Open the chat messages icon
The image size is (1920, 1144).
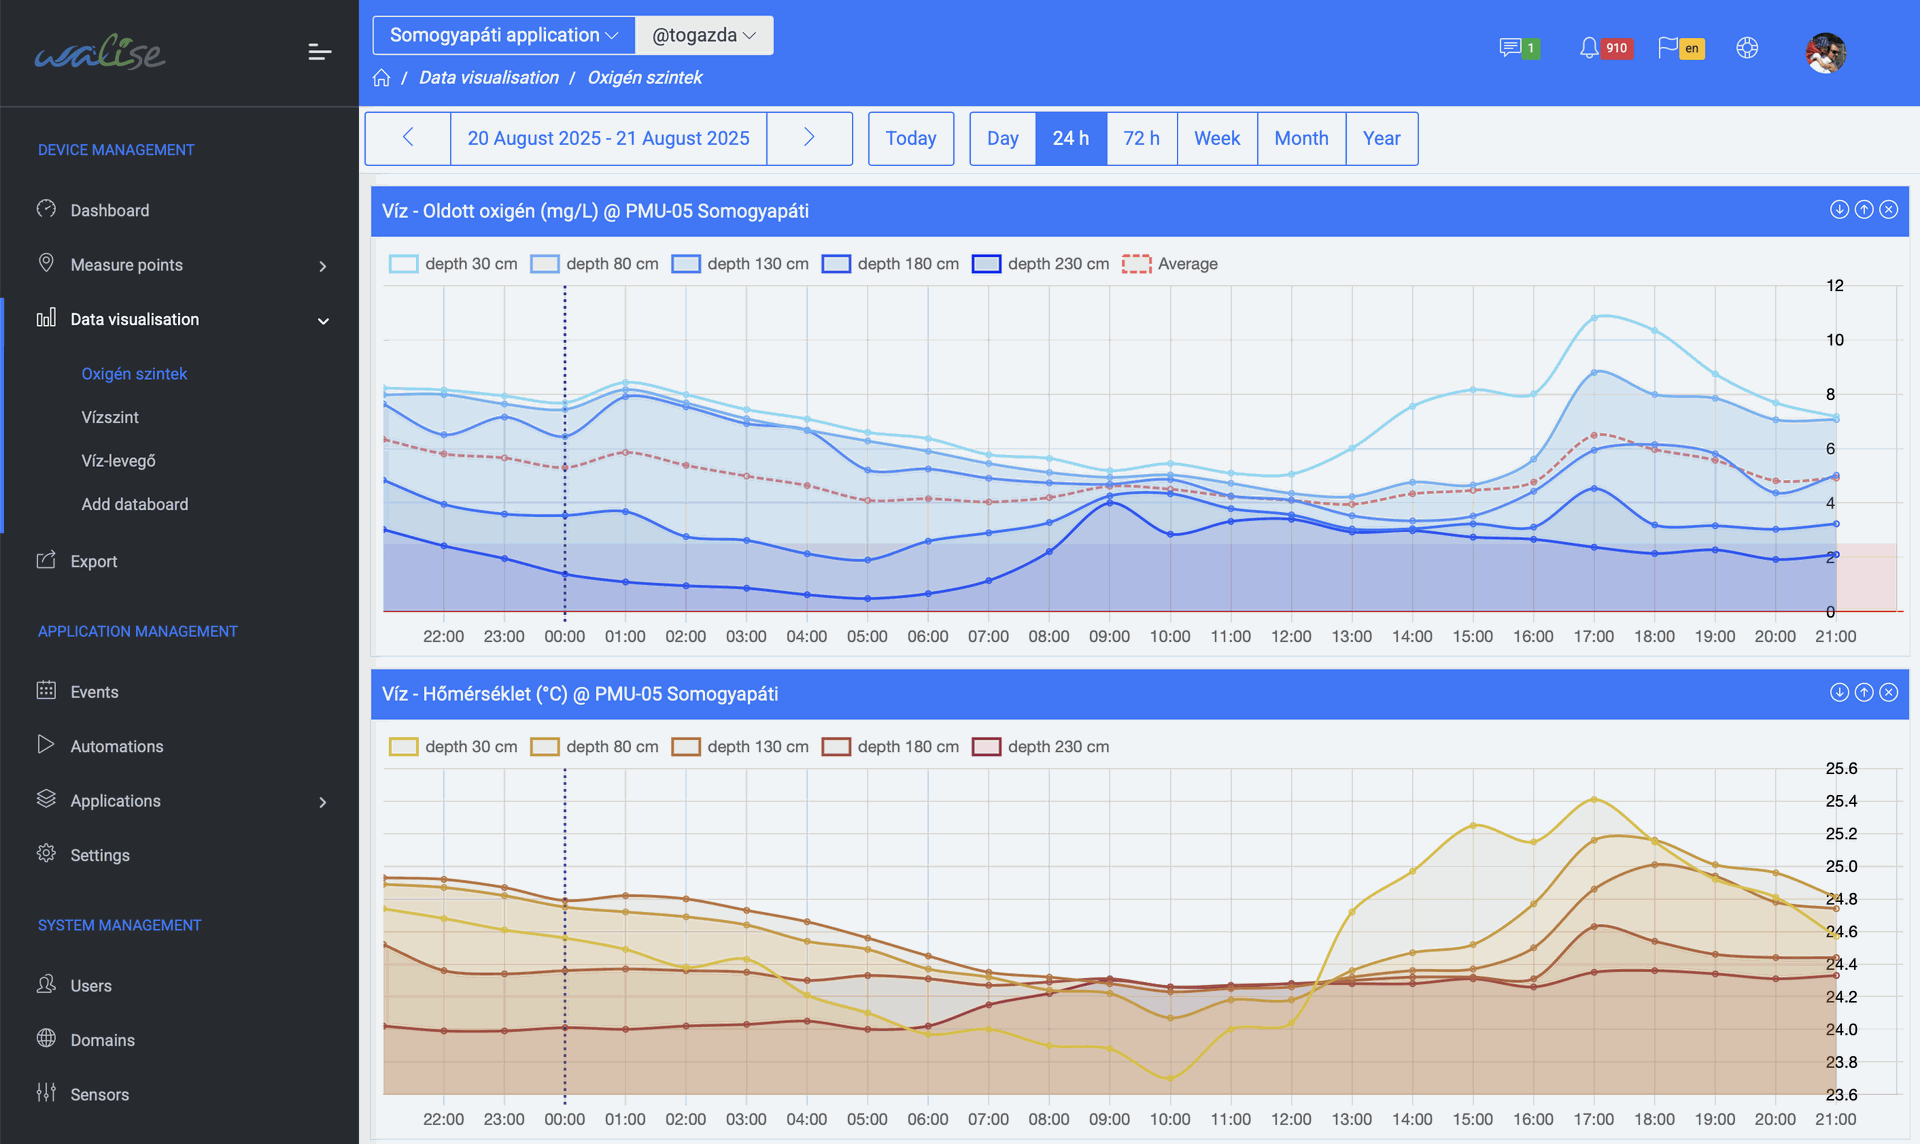pyautogui.click(x=1509, y=48)
